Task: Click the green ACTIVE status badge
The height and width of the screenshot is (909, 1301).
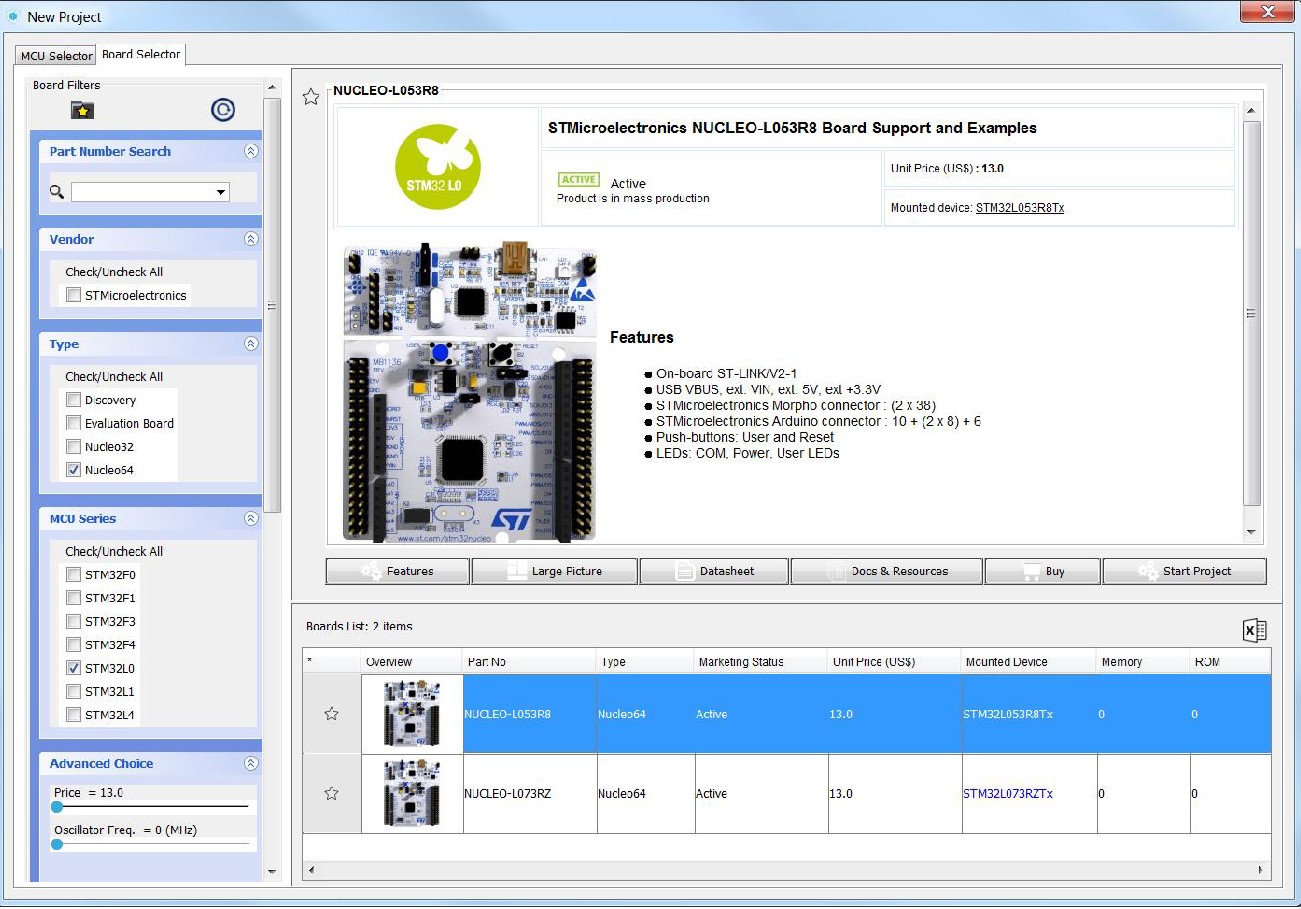Action: click(x=579, y=180)
